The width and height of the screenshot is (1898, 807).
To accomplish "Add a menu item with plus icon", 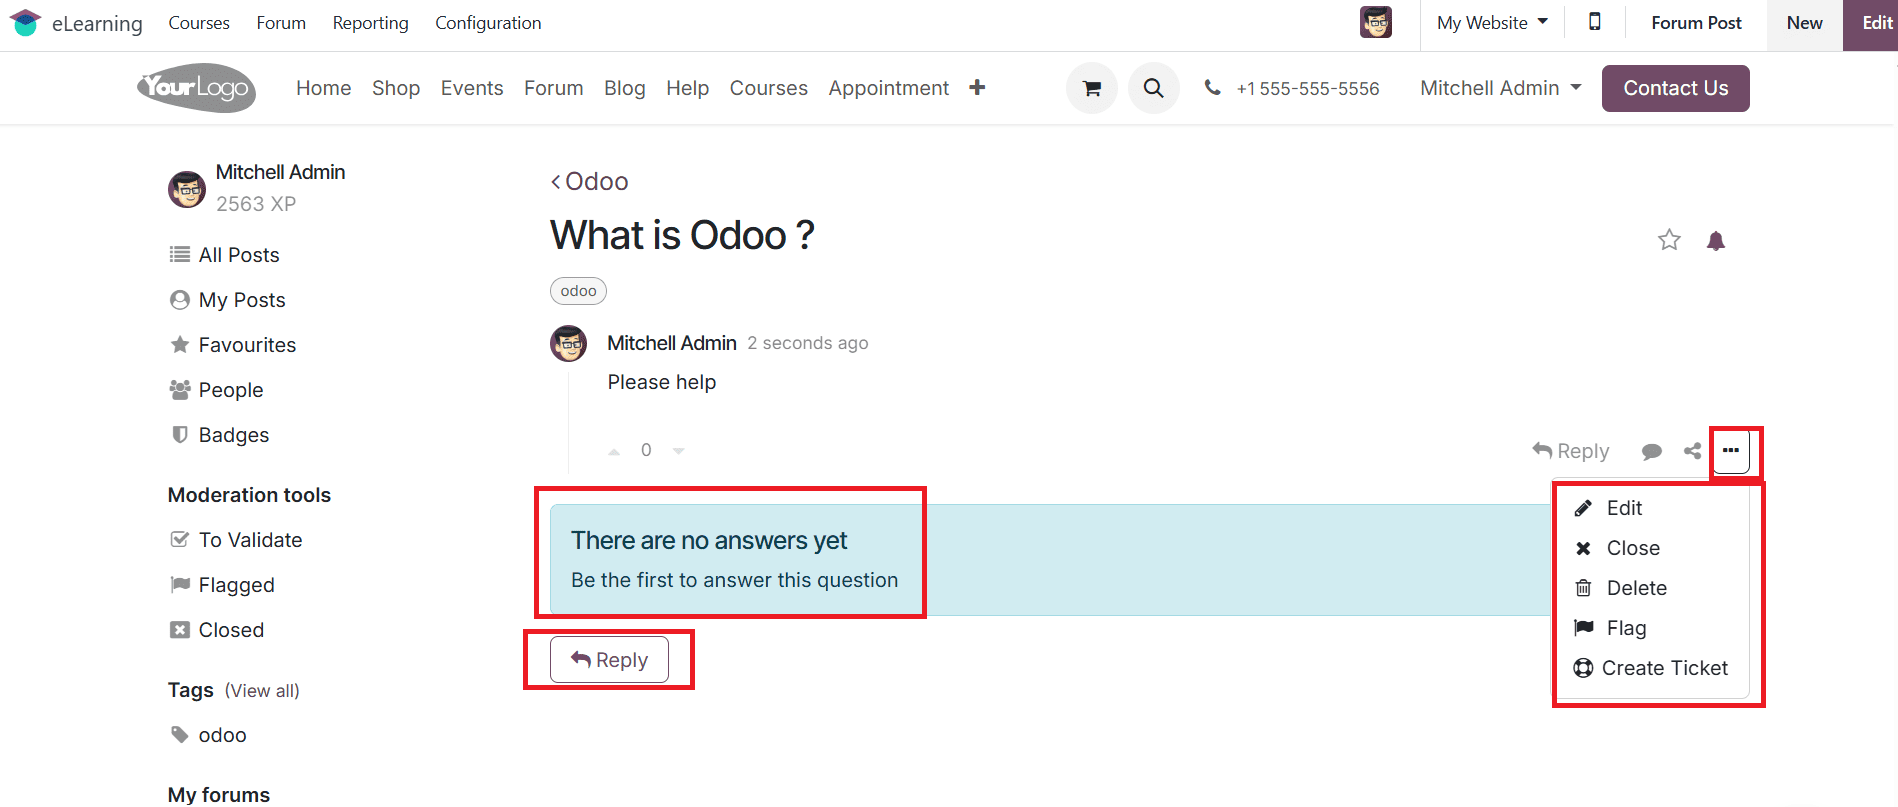I will 977,88.
